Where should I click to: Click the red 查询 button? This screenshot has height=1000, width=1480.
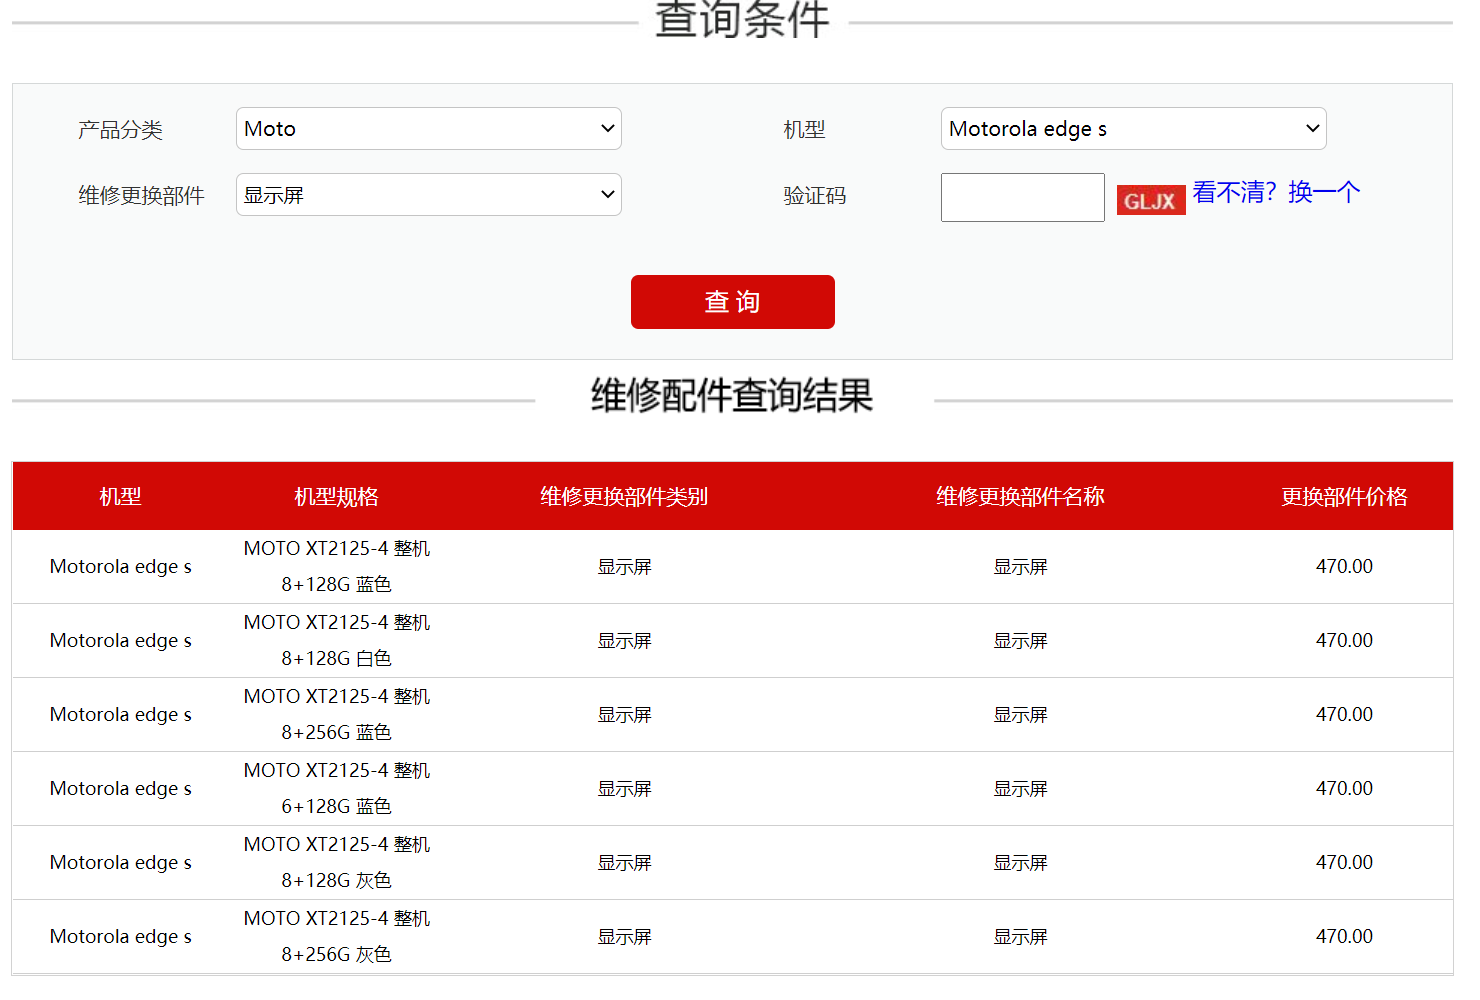click(732, 302)
